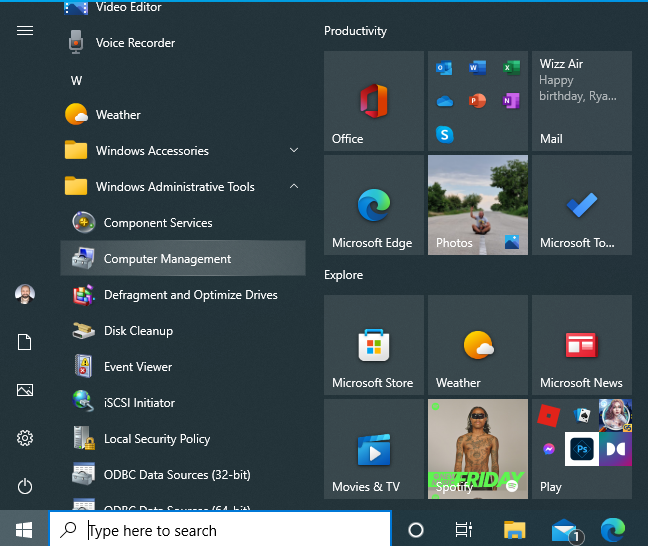Open Task View on the taskbar
This screenshot has width=648, height=546.
pos(464,529)
